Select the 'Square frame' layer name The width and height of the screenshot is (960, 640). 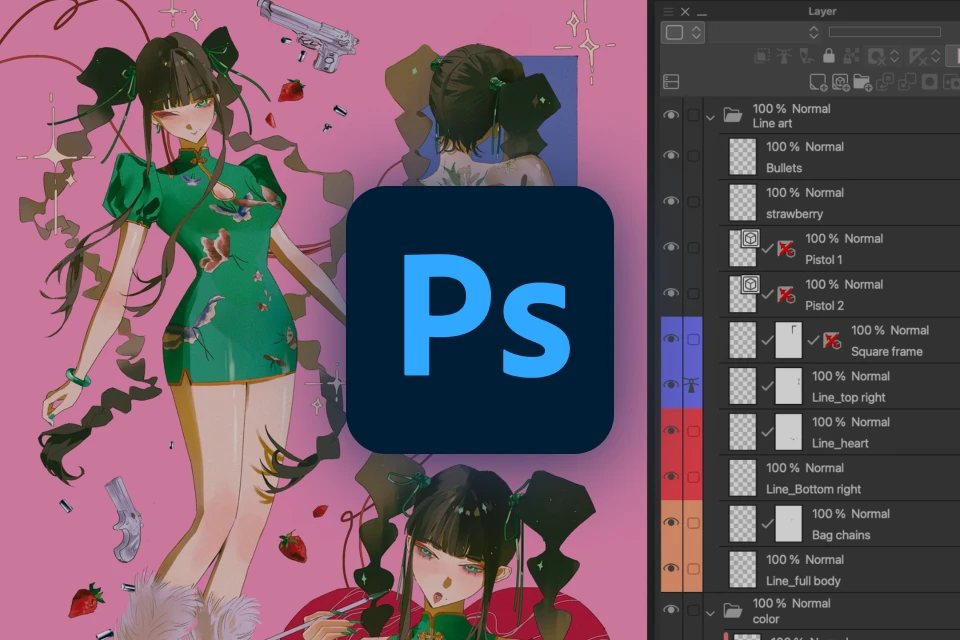(x=887, y=352)
